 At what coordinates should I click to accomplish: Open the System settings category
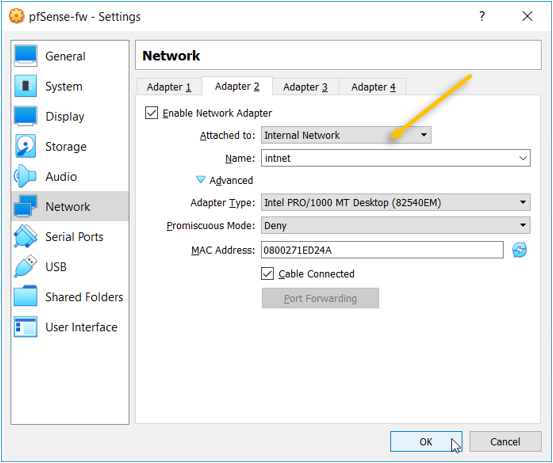click(x=70, y=86)
